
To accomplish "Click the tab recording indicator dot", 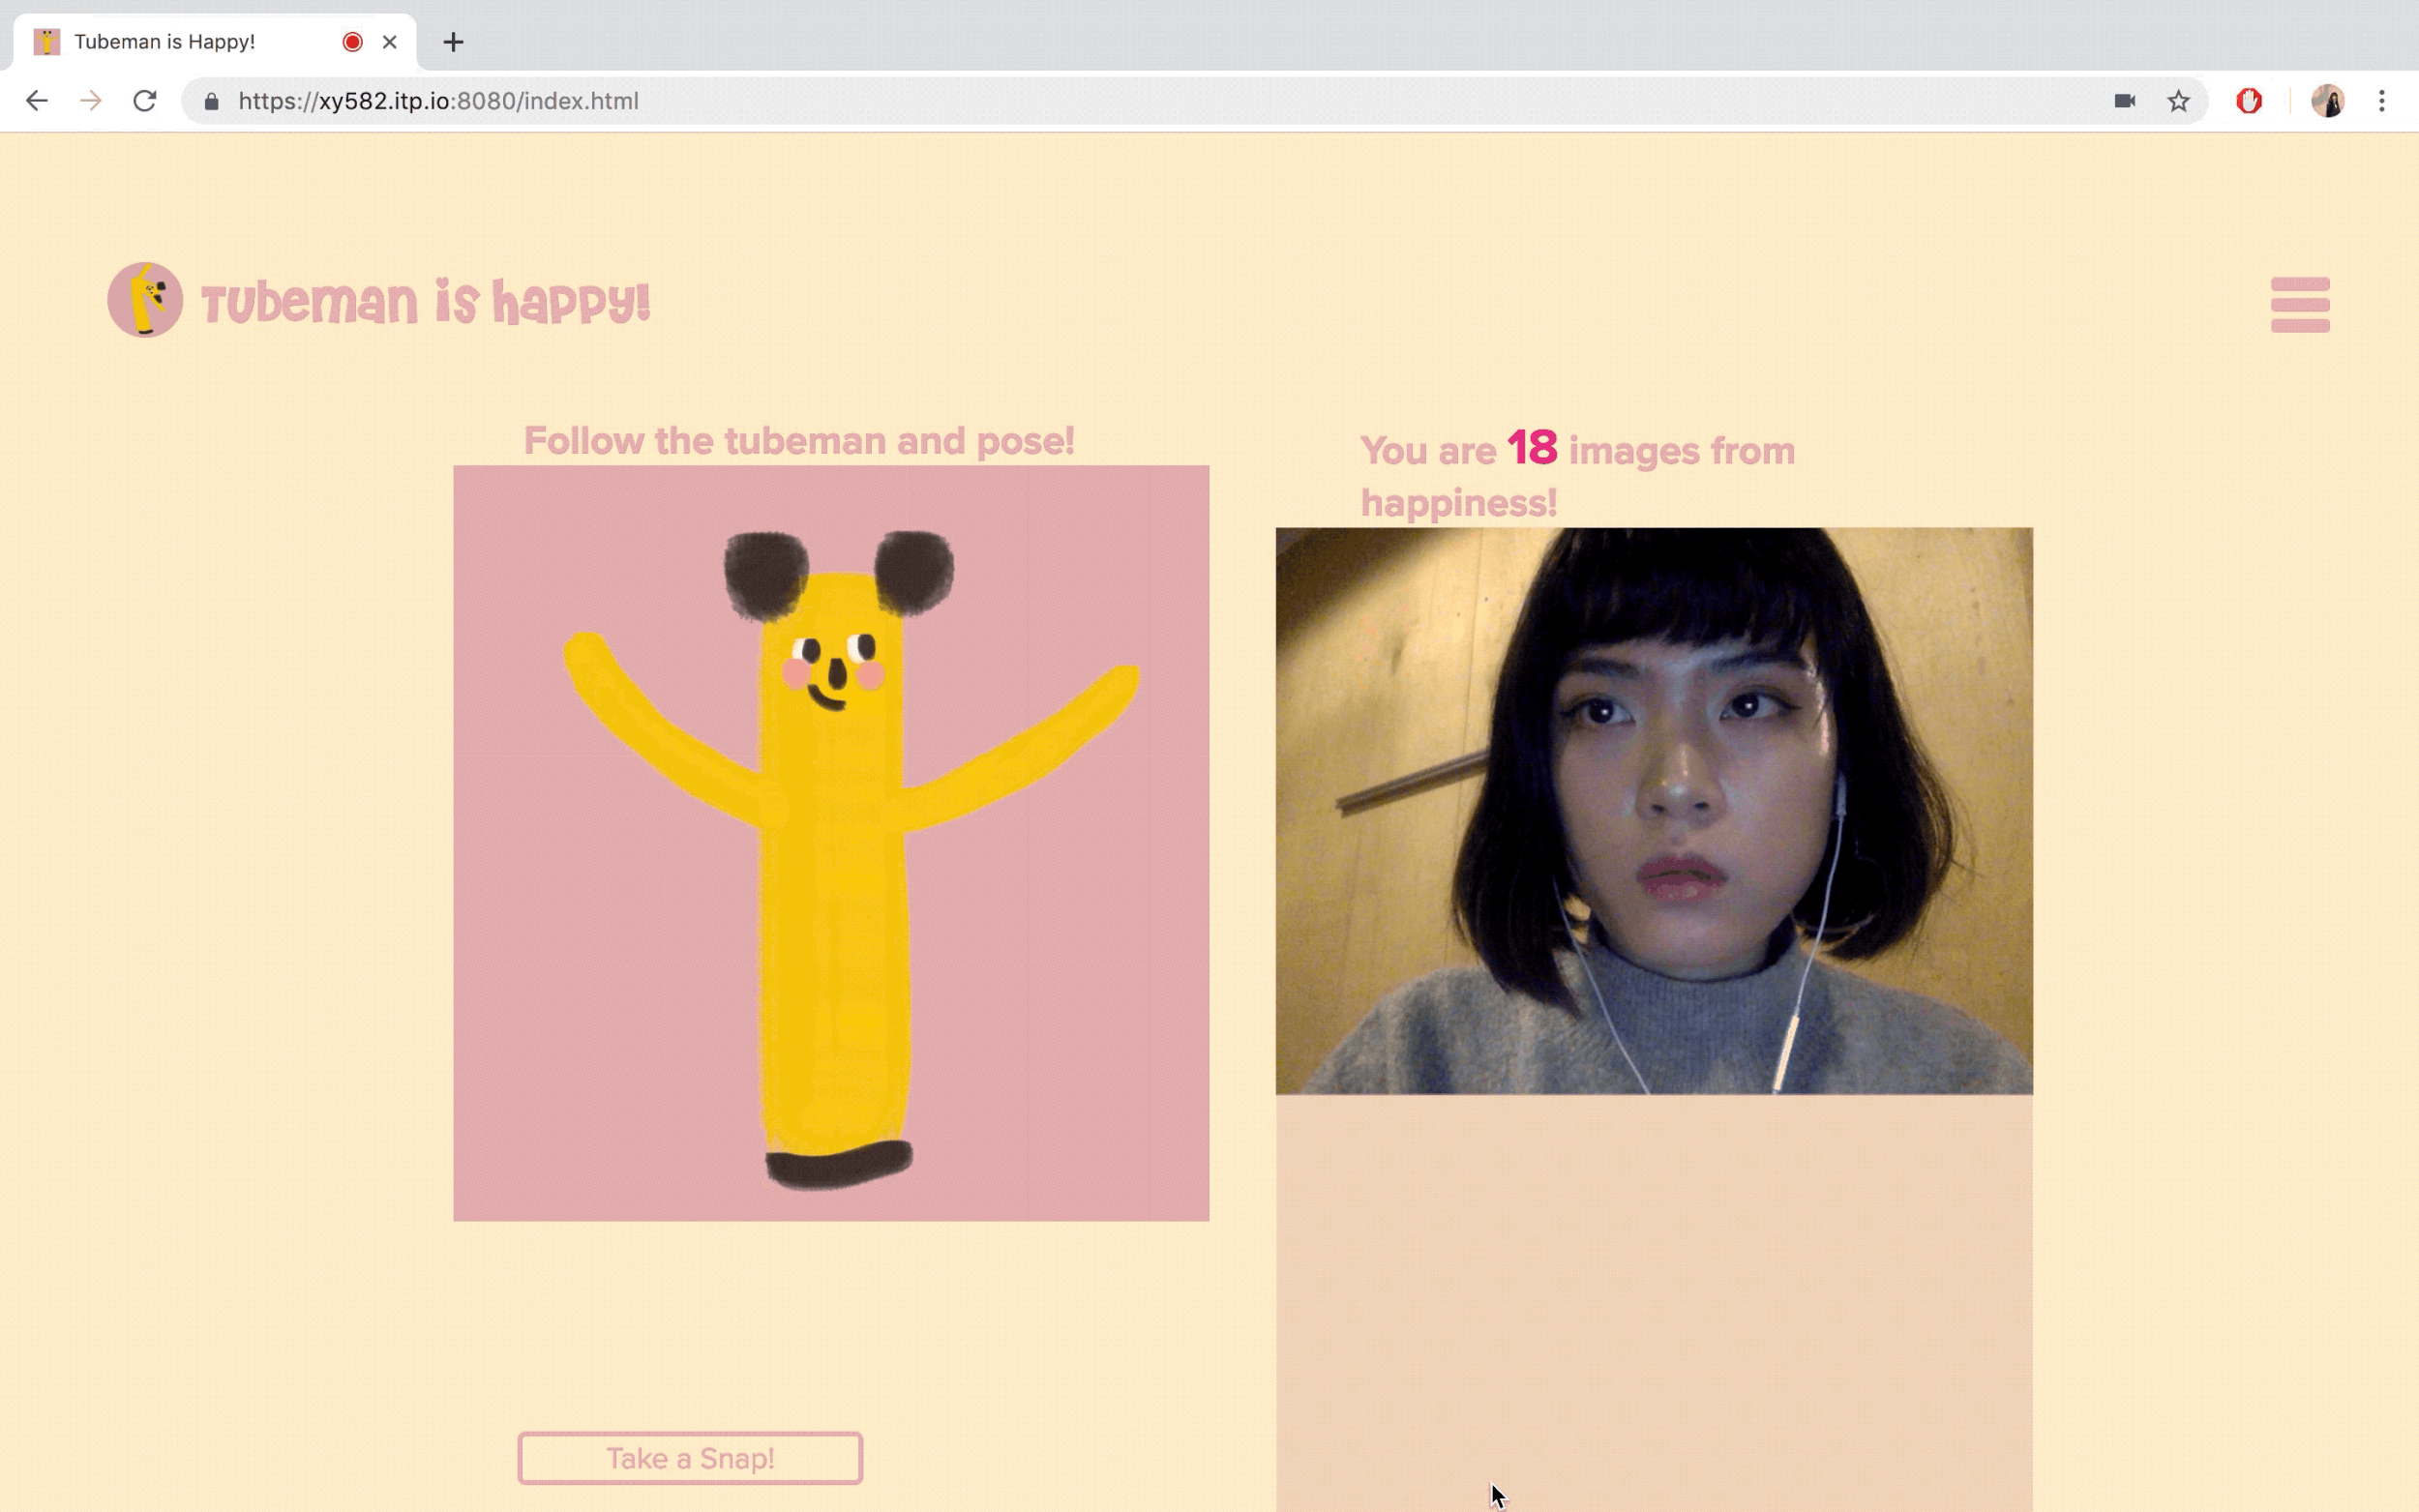I will coord(352,42).
